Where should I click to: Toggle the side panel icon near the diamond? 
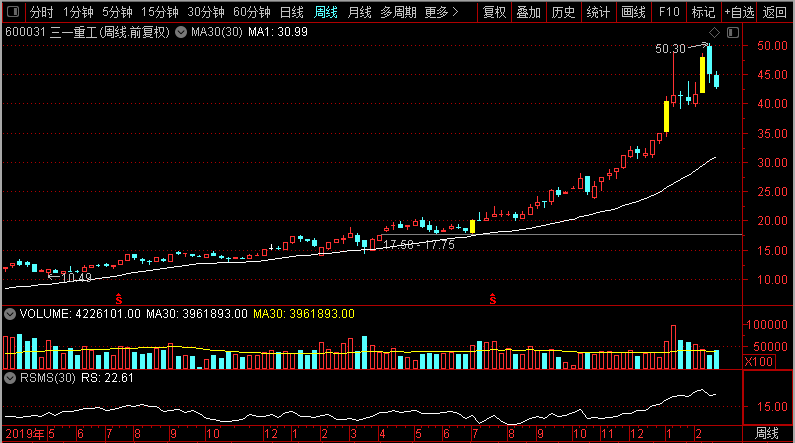[x=733, y=32]
